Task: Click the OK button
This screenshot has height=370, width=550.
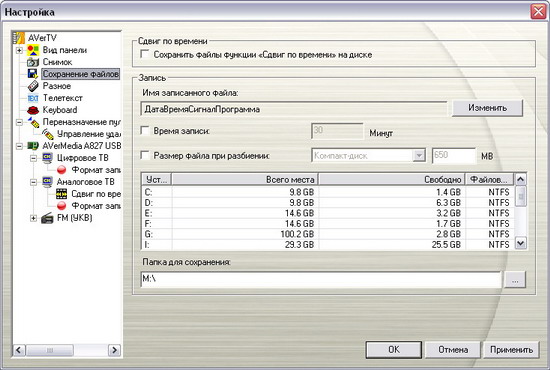Action: (x=394, y=350)
